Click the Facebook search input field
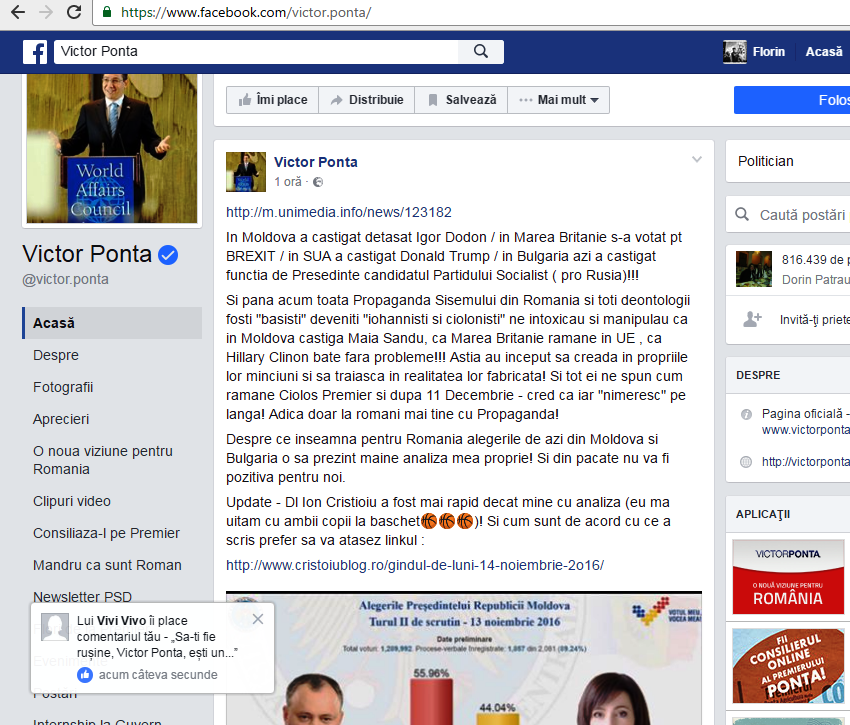850x725 pixels. 255,52
